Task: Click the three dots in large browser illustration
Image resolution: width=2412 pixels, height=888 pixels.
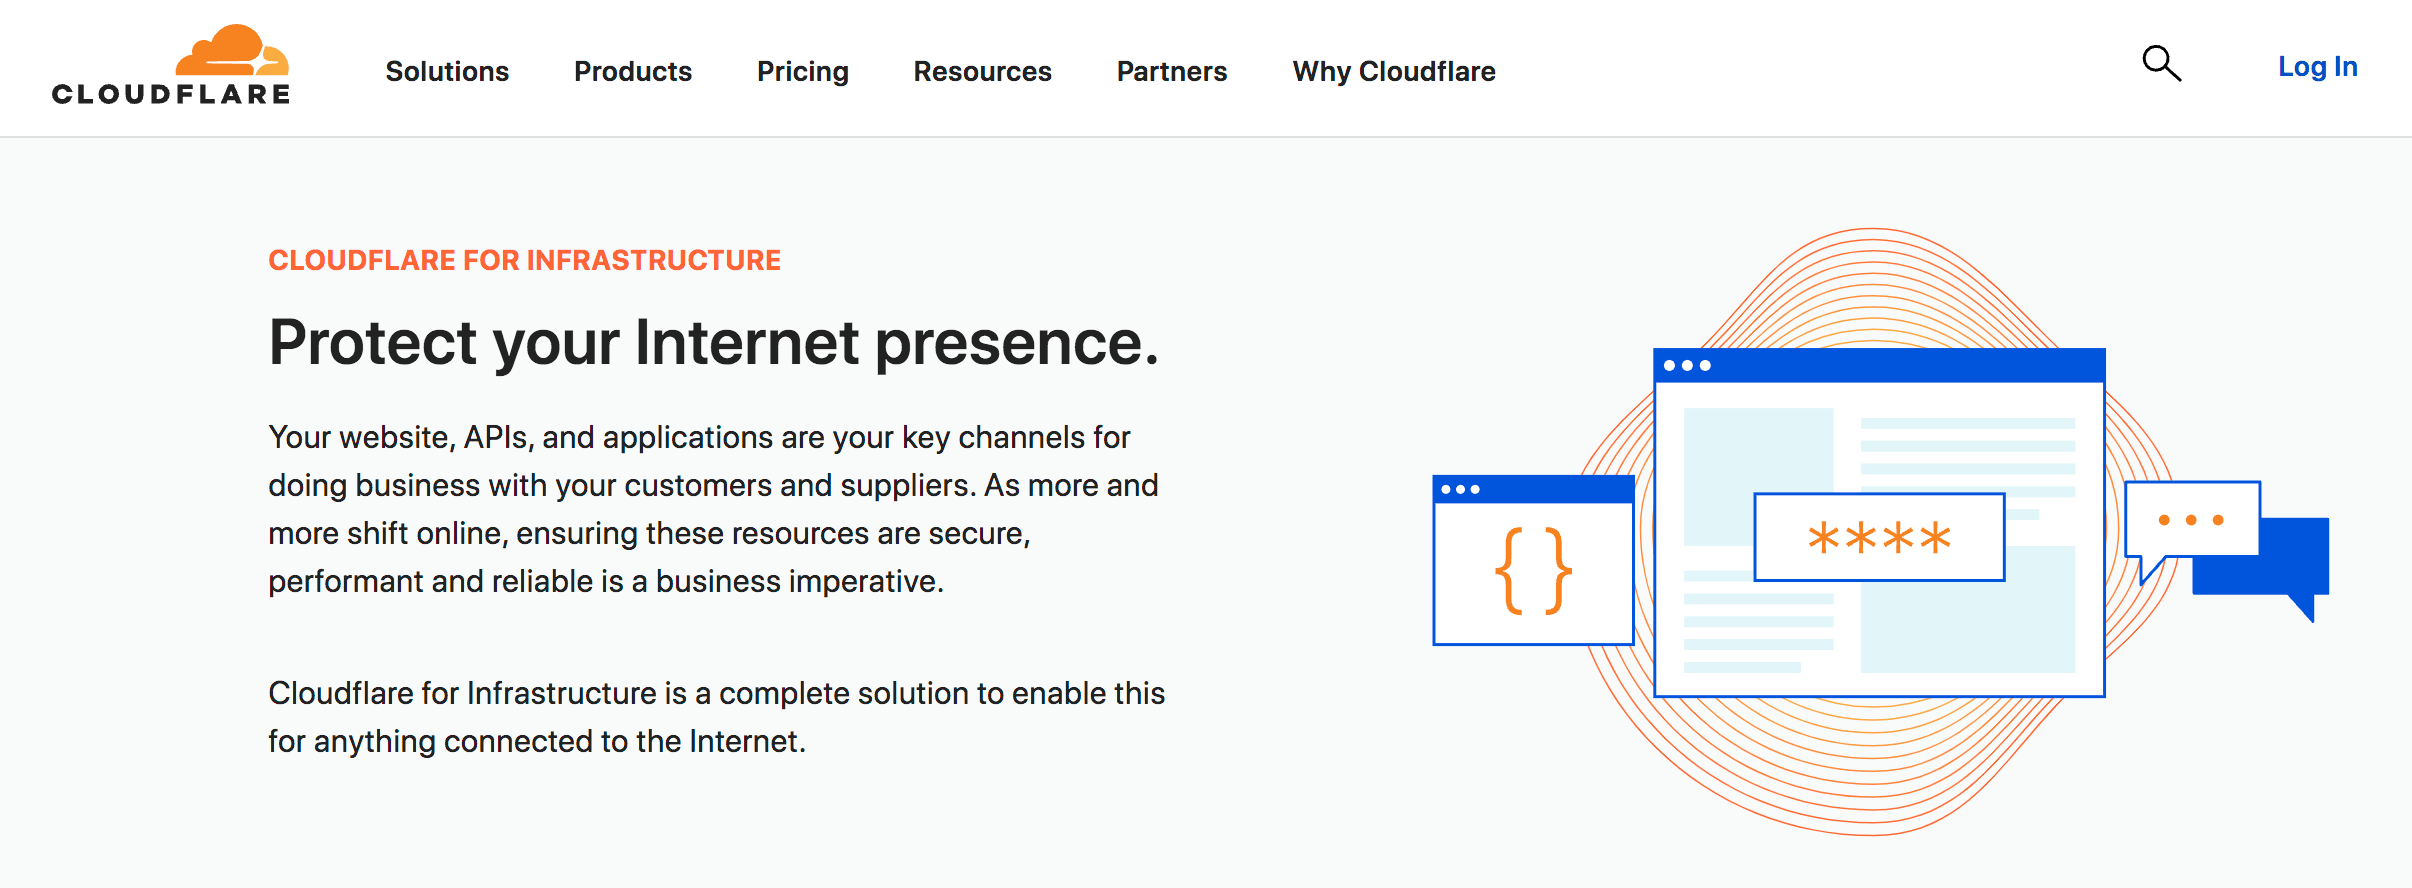Action: 1687,366
